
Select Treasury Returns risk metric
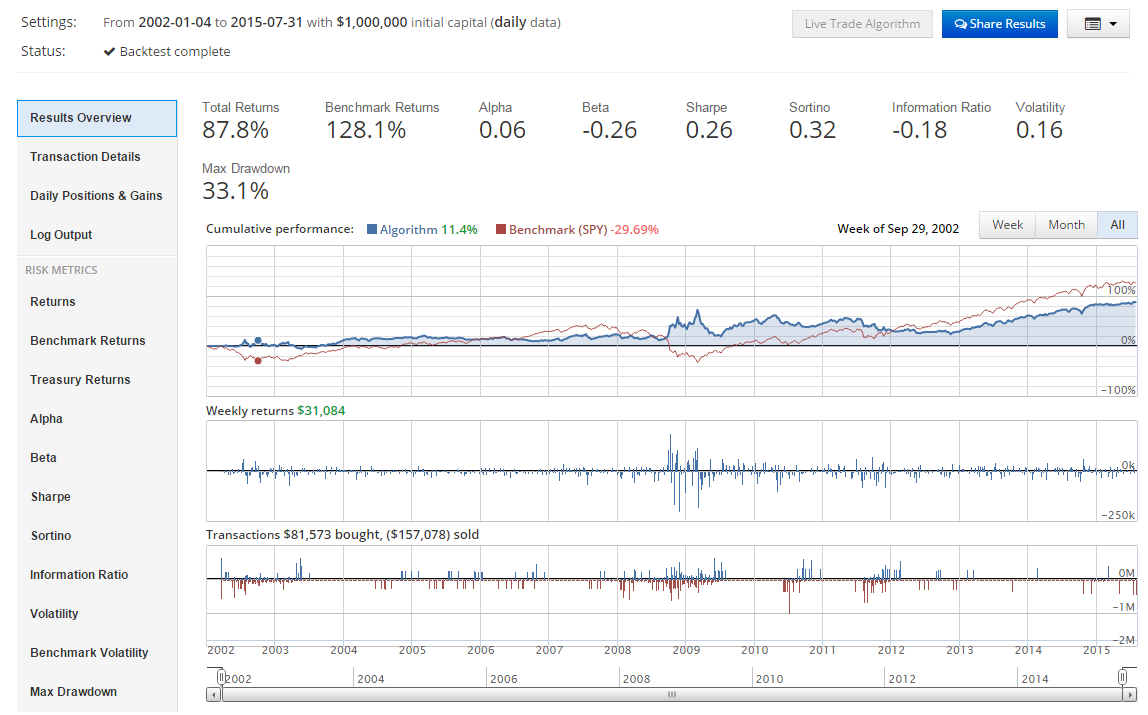click(x=80, y=380)
